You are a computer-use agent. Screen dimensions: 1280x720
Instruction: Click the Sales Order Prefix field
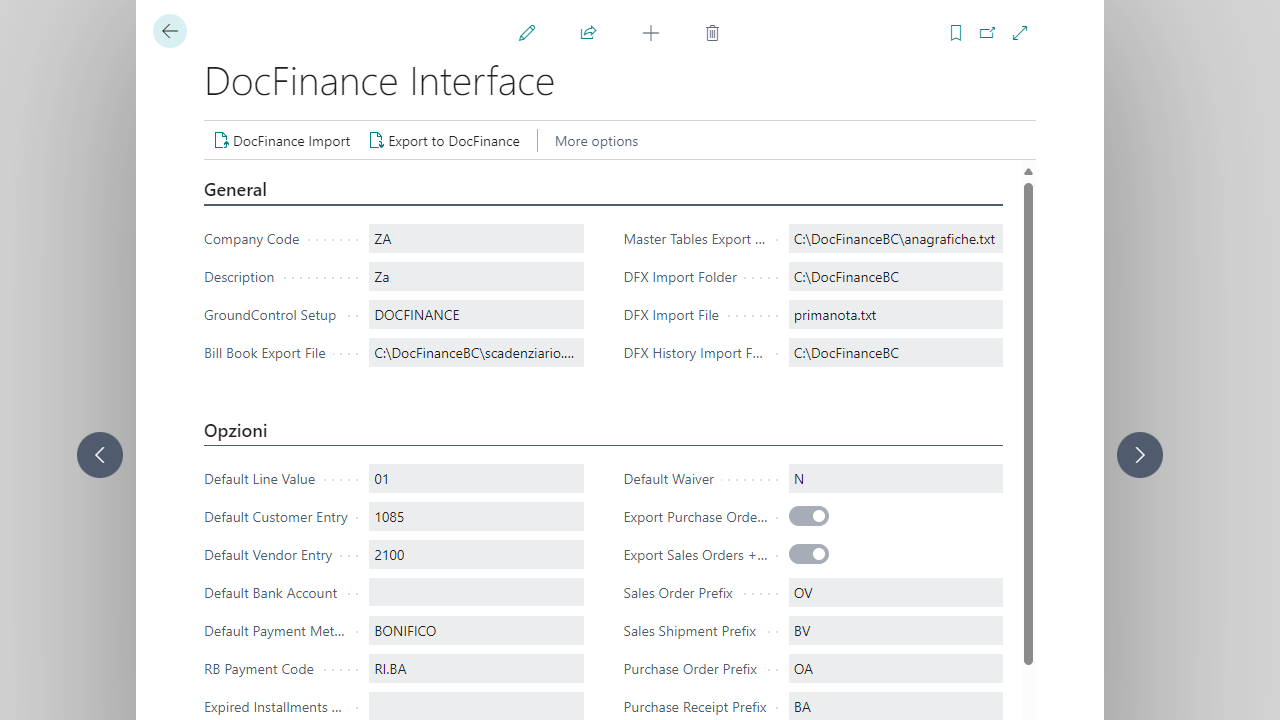point(896,593)
